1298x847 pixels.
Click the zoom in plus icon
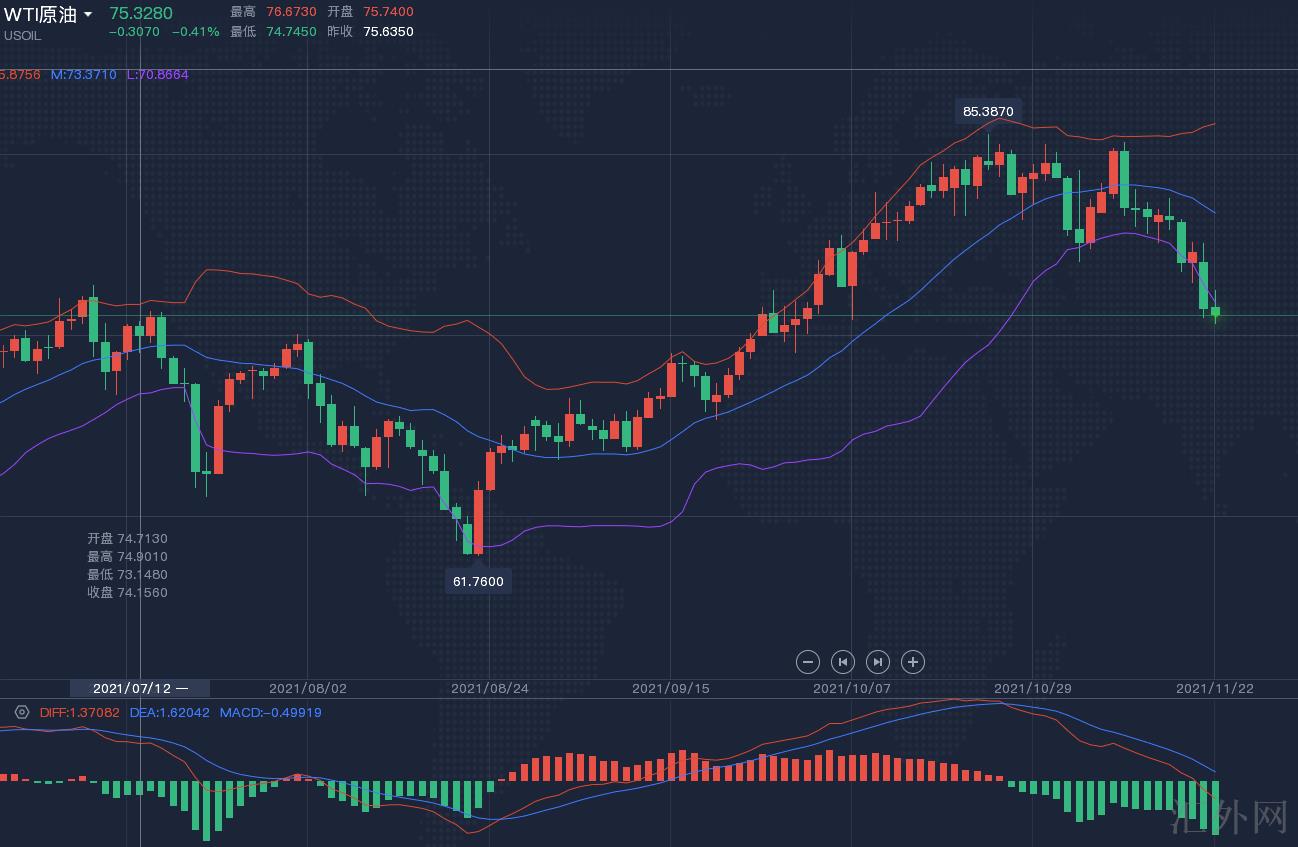(x=912, y=661)
